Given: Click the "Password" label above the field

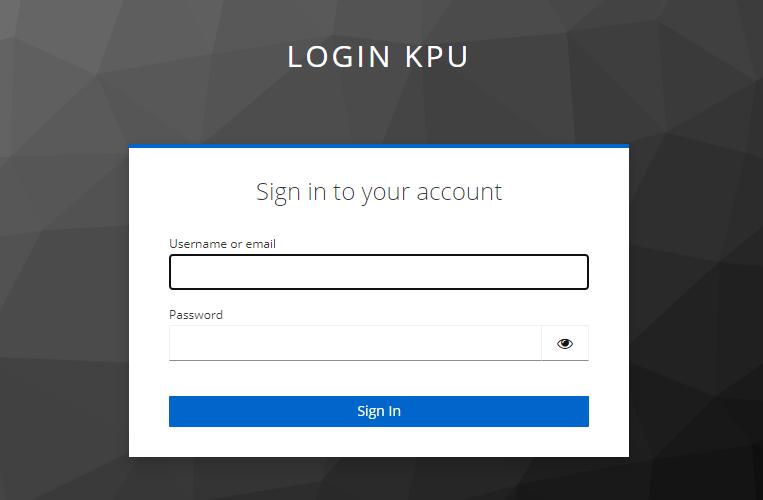Looking at the screenshot, I should tap(196, 315).
